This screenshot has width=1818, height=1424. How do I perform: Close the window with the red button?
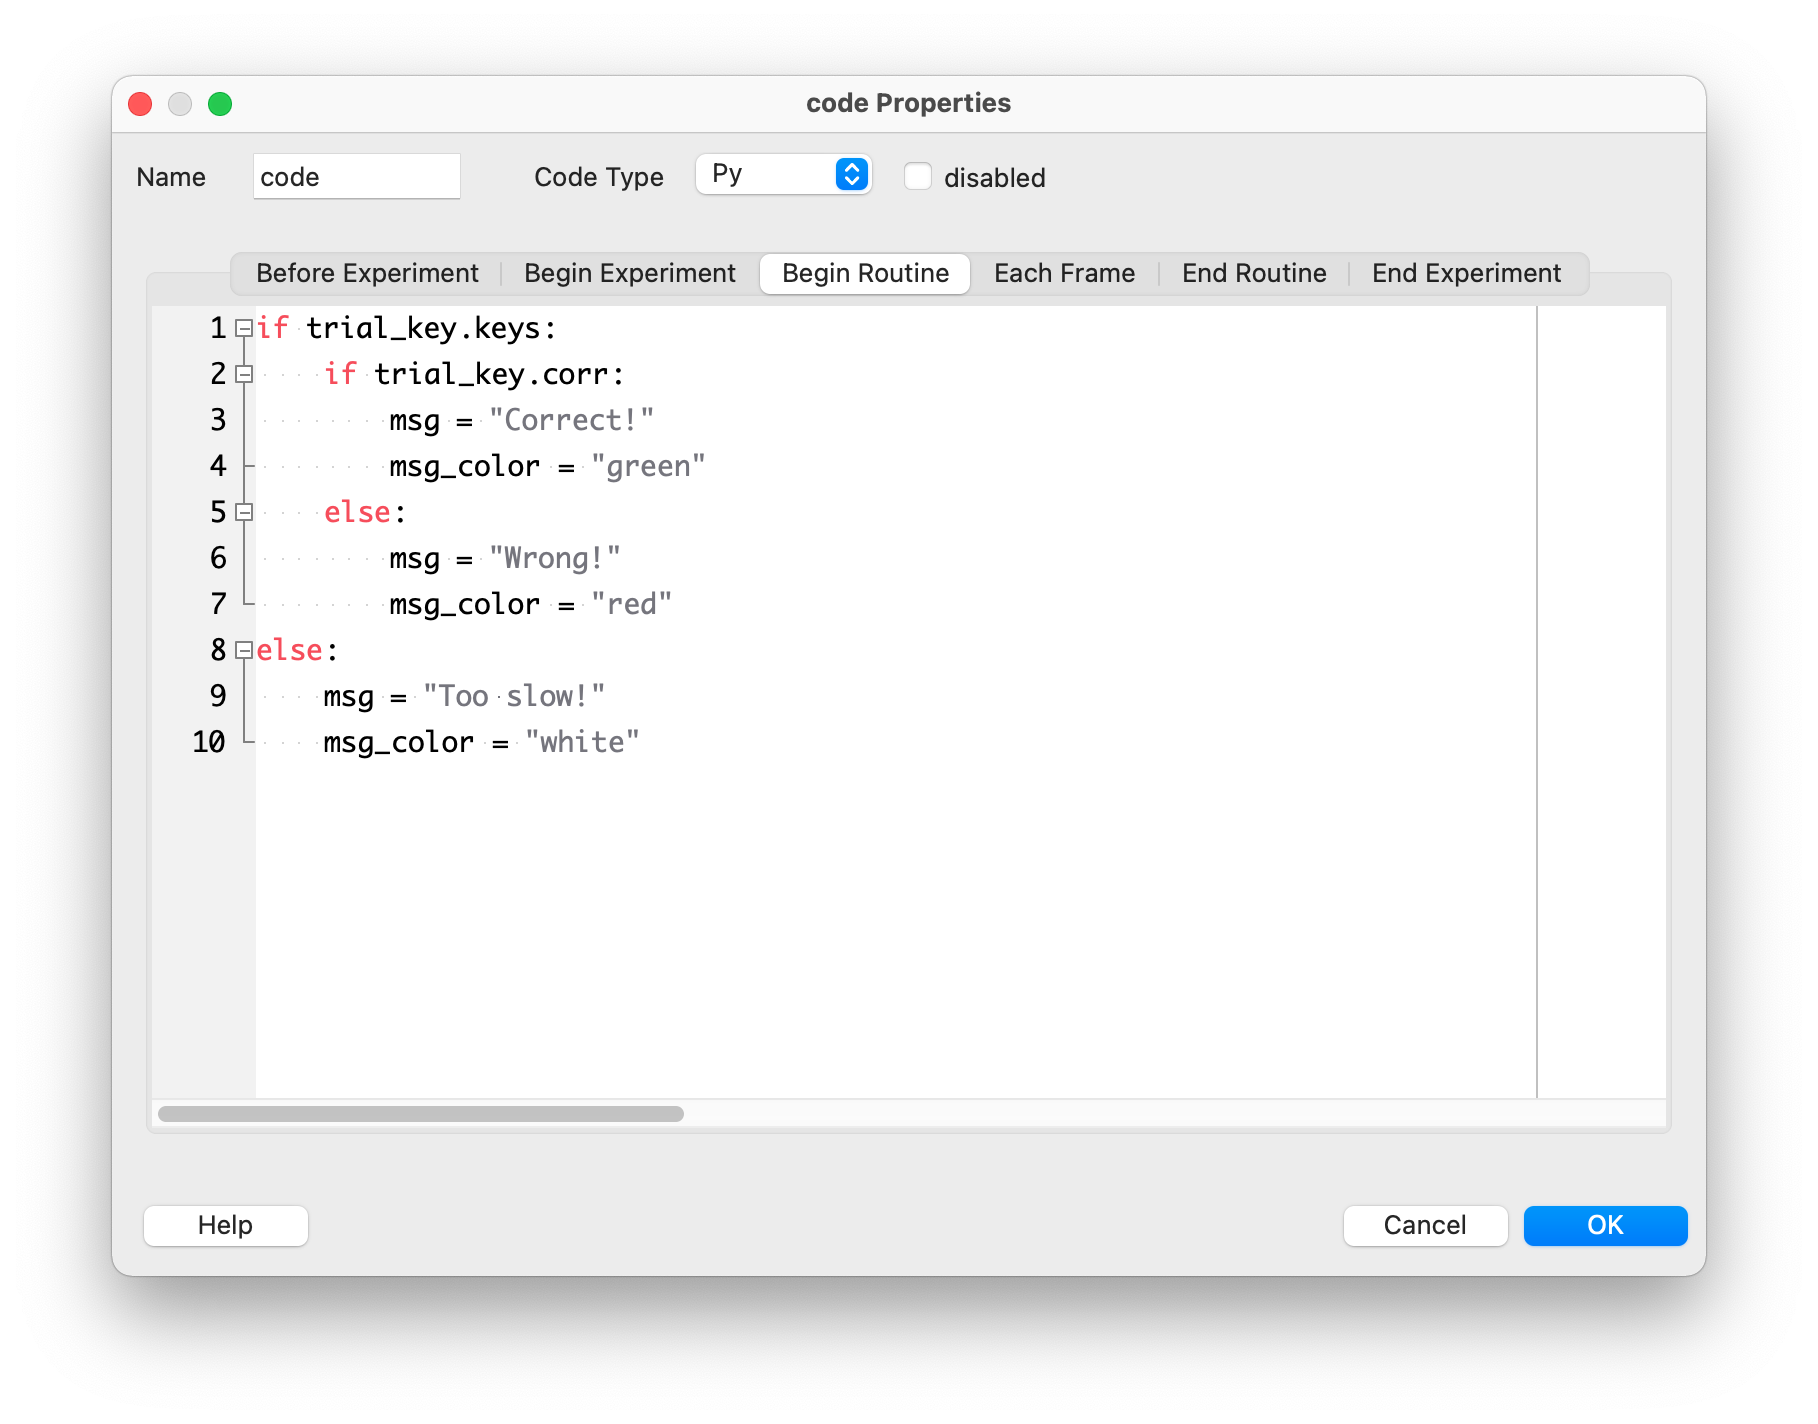click(x=140, y=104)
